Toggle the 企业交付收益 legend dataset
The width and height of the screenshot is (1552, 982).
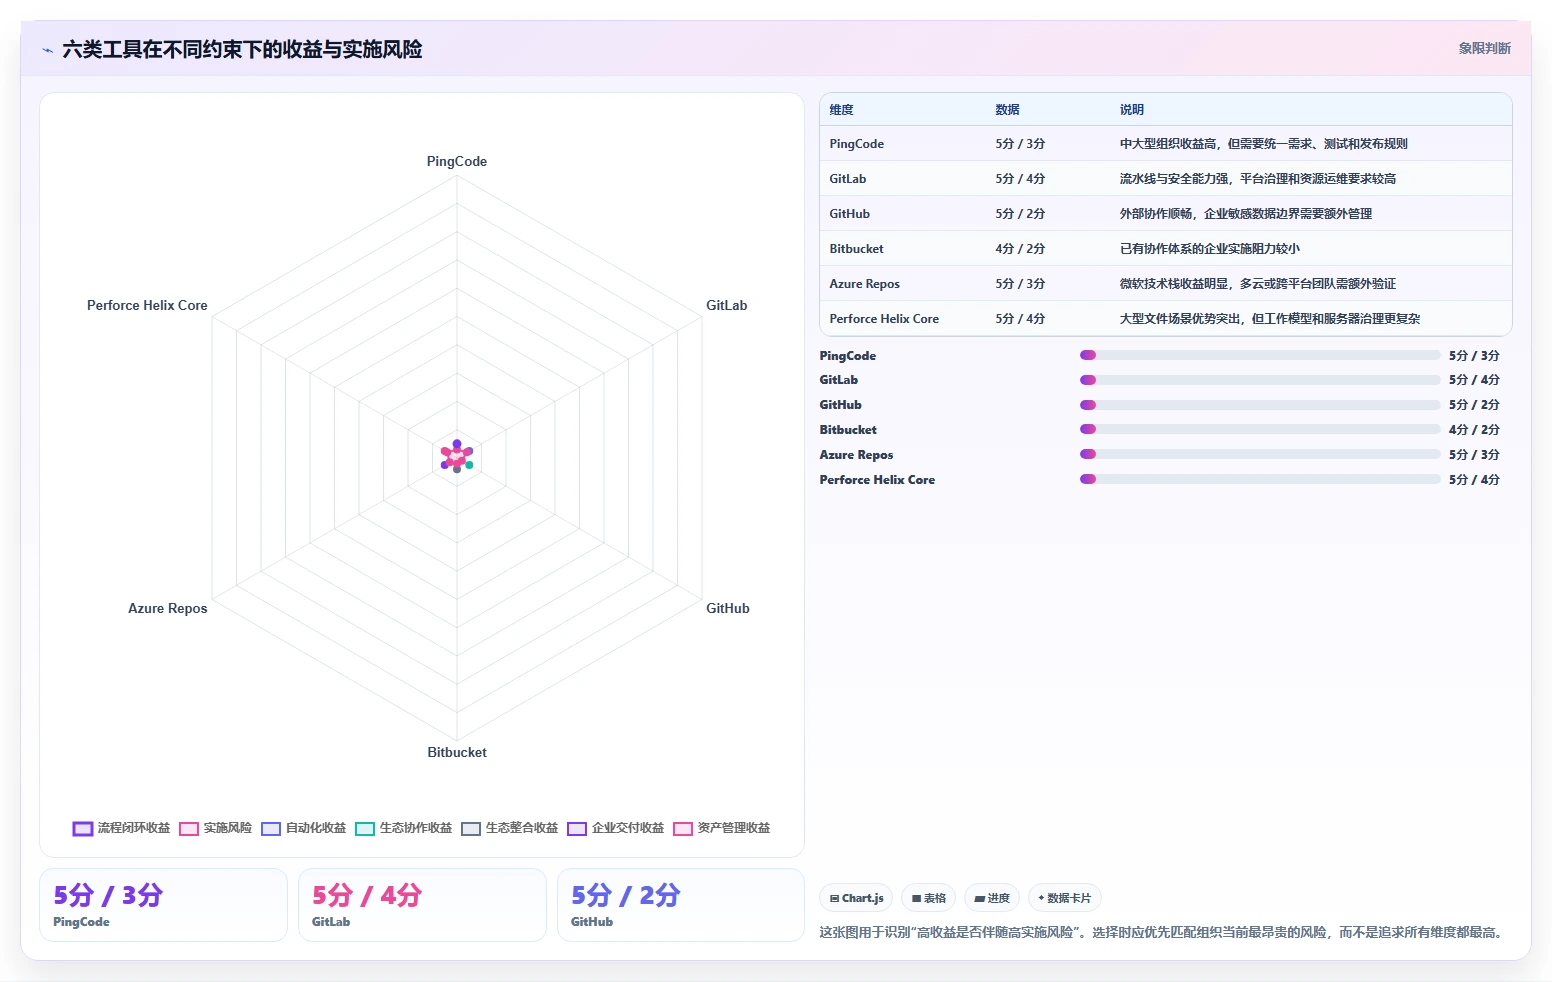pos(615,828)
